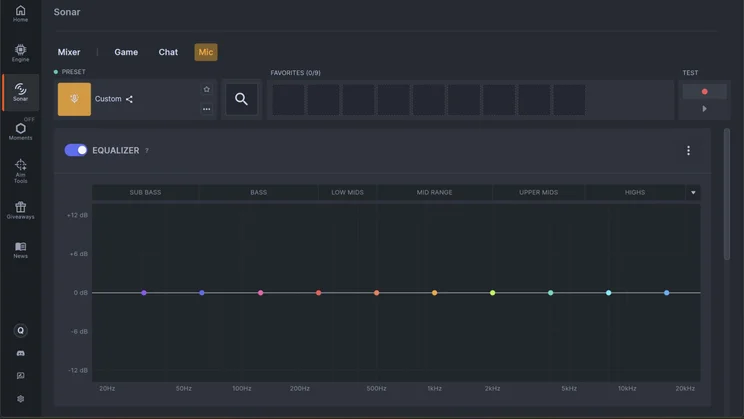Image resolution: width=744 pixels, height=419 pixels.
Task: Select the indigo EQ point near 50Hz
Action: tap(202, 293)
